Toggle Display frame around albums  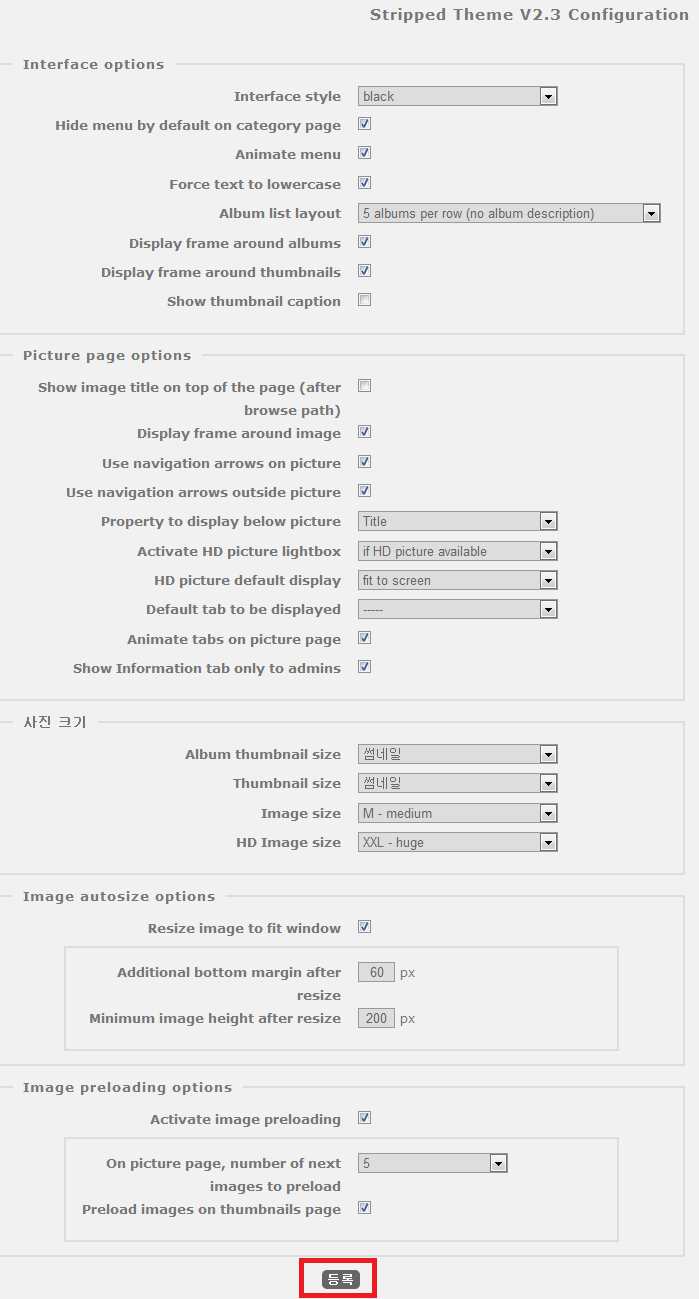[365, 242]
